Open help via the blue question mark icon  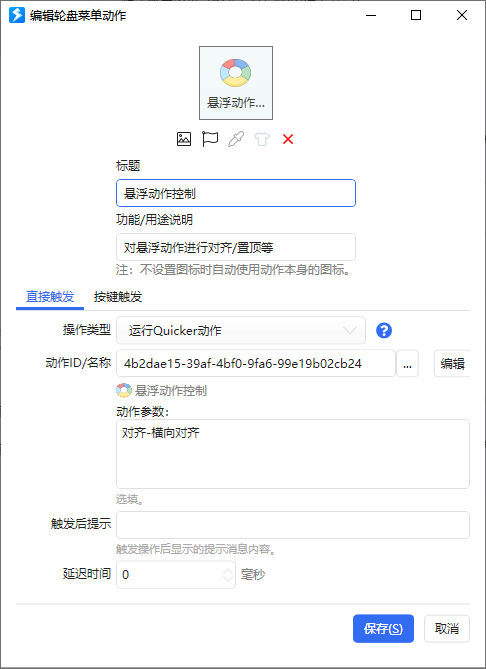coord(384,330)
